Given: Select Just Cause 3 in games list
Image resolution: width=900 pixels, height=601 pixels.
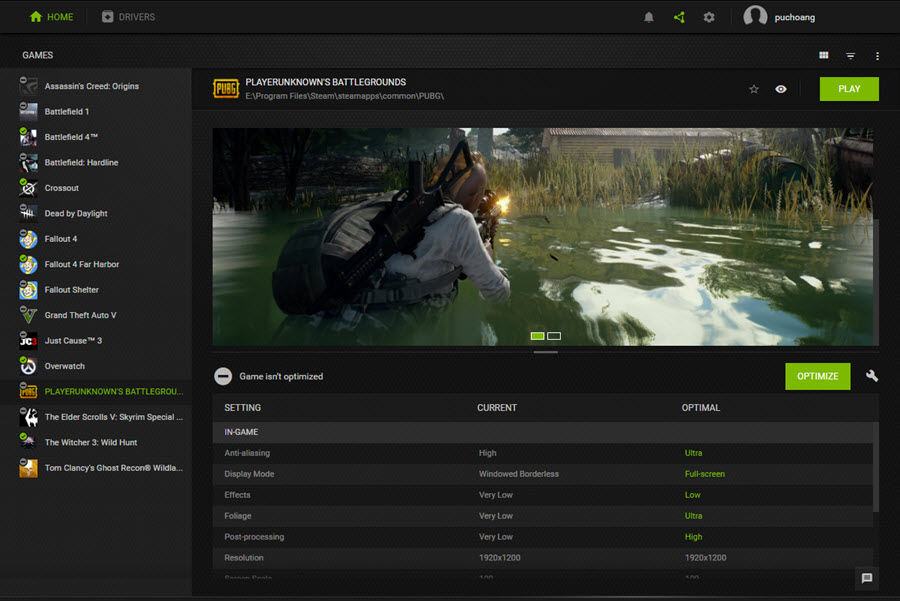Looking at the screenshot, I should tap(96, 340).
